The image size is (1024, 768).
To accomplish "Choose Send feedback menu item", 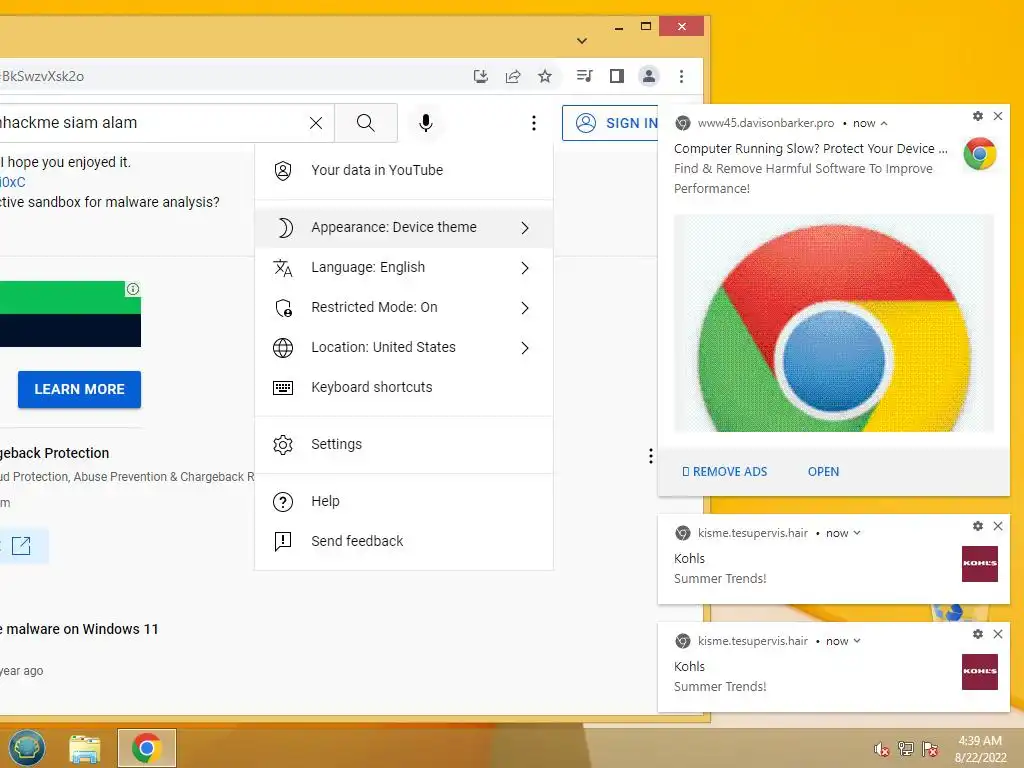I will coord(404,541).
